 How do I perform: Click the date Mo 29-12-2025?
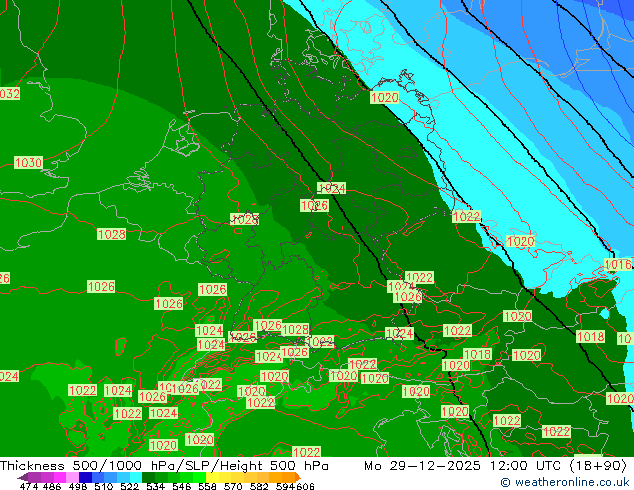click(423, 466)
